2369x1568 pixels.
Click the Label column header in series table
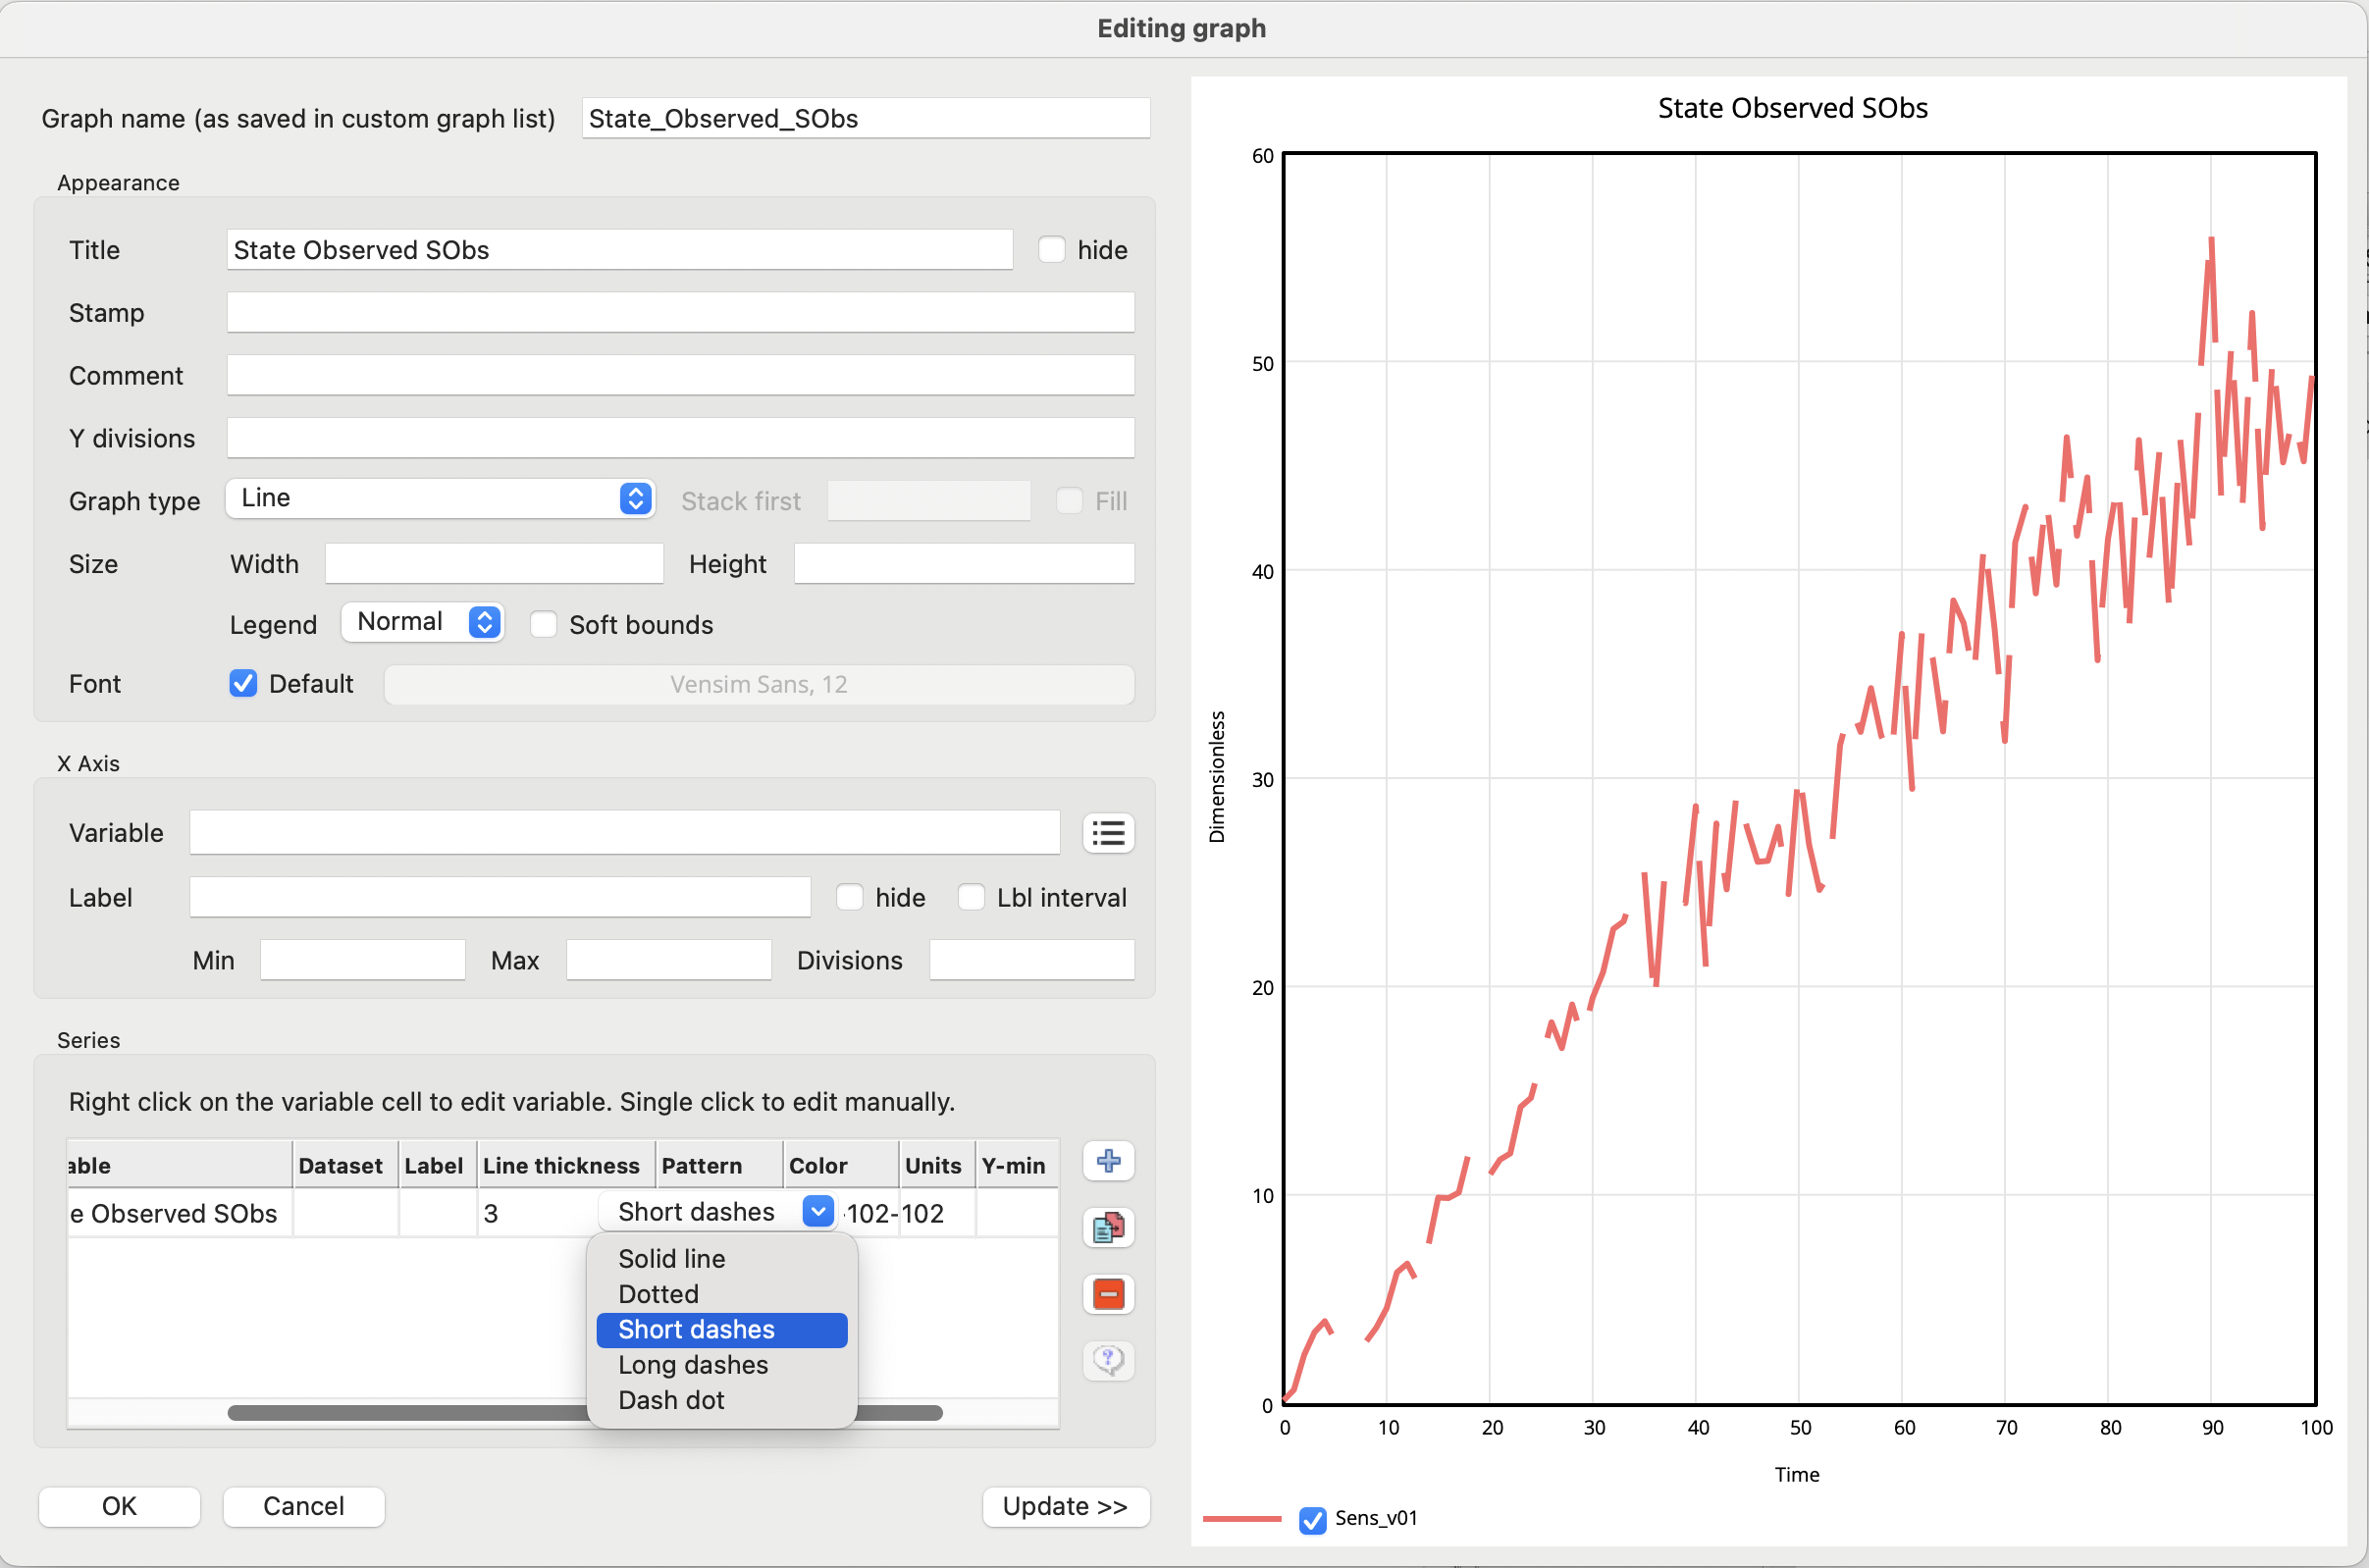[437, 1165]
